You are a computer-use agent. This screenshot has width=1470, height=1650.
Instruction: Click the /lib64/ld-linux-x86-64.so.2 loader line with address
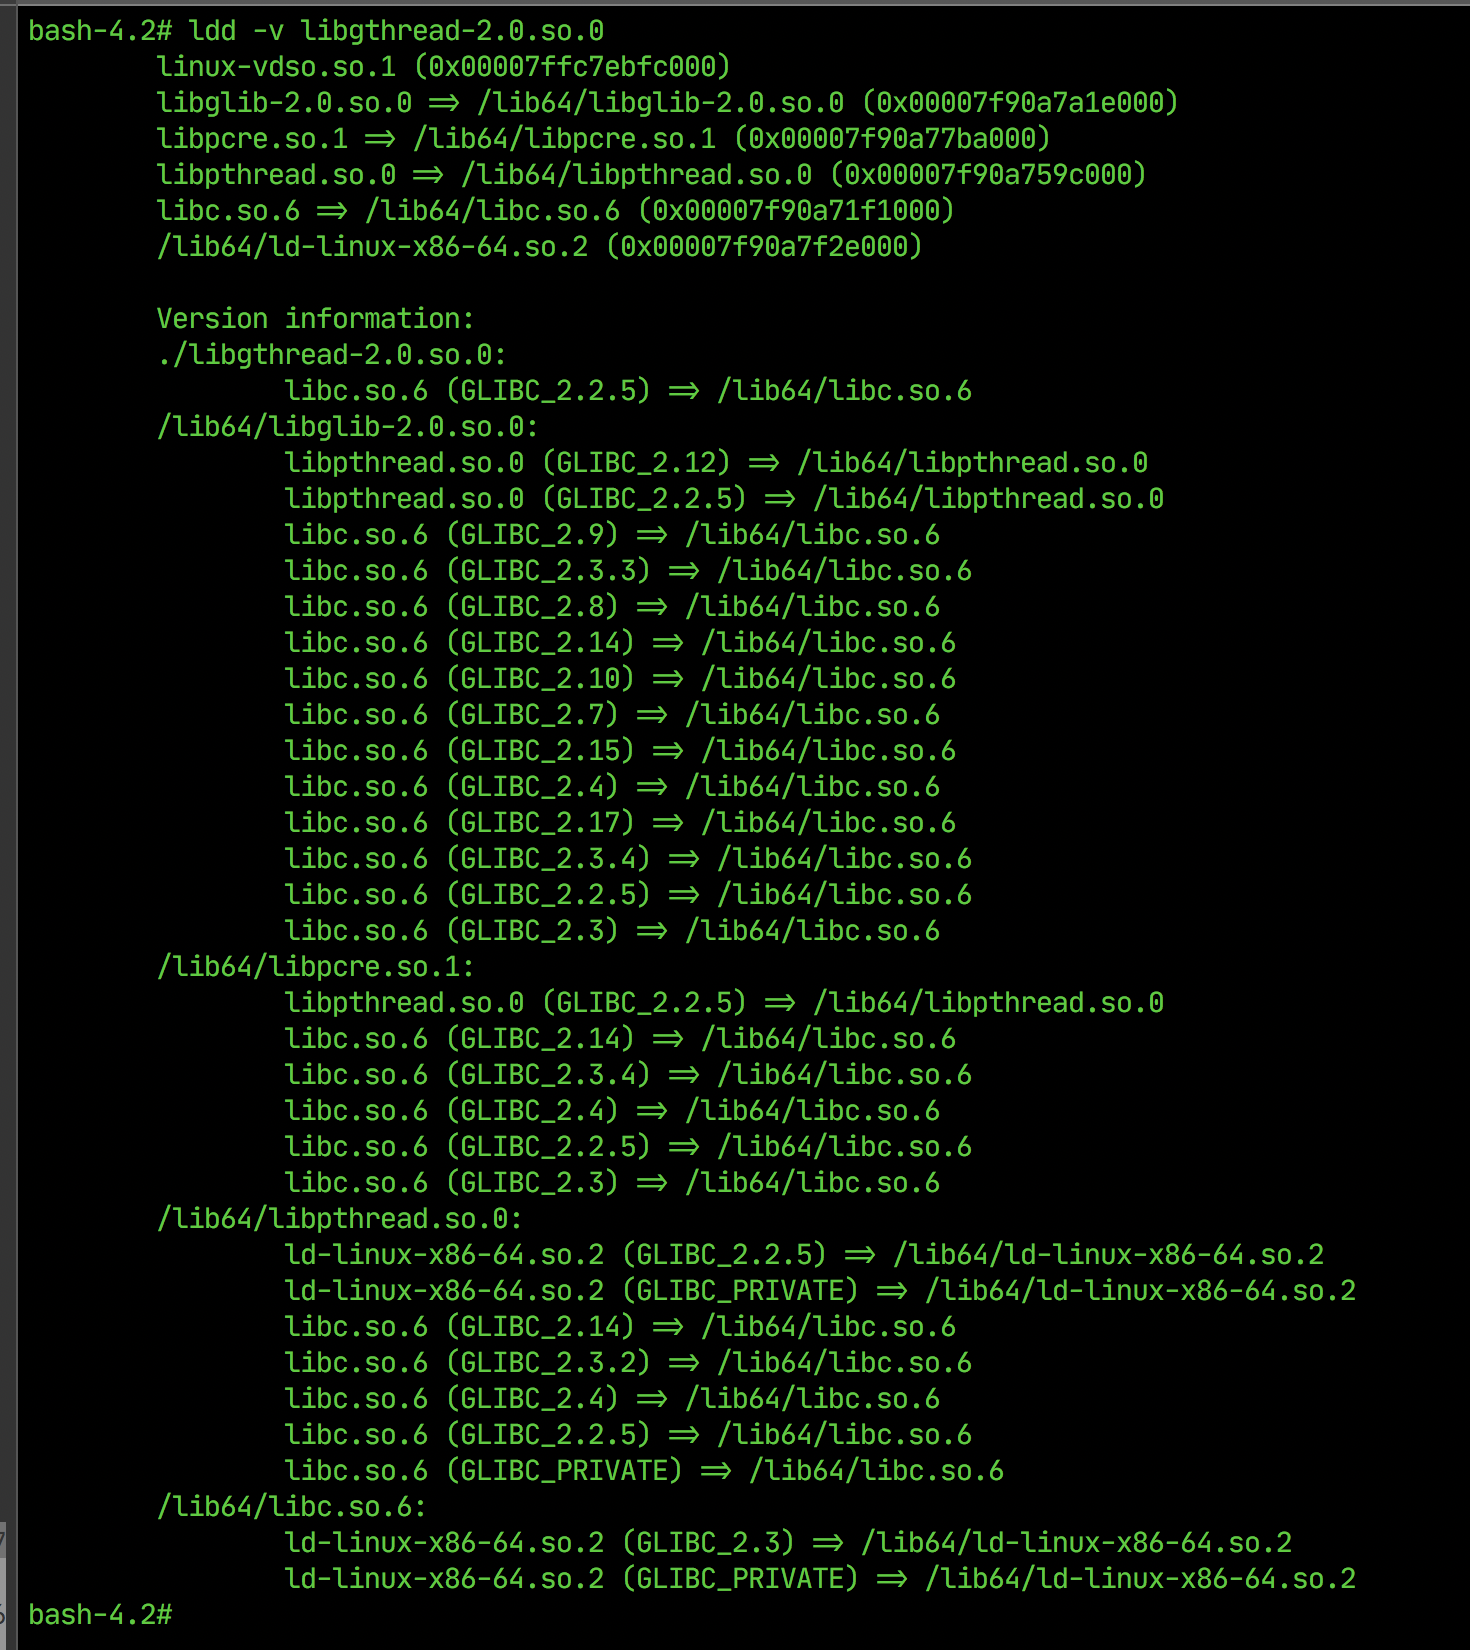(x=540, y=247)
